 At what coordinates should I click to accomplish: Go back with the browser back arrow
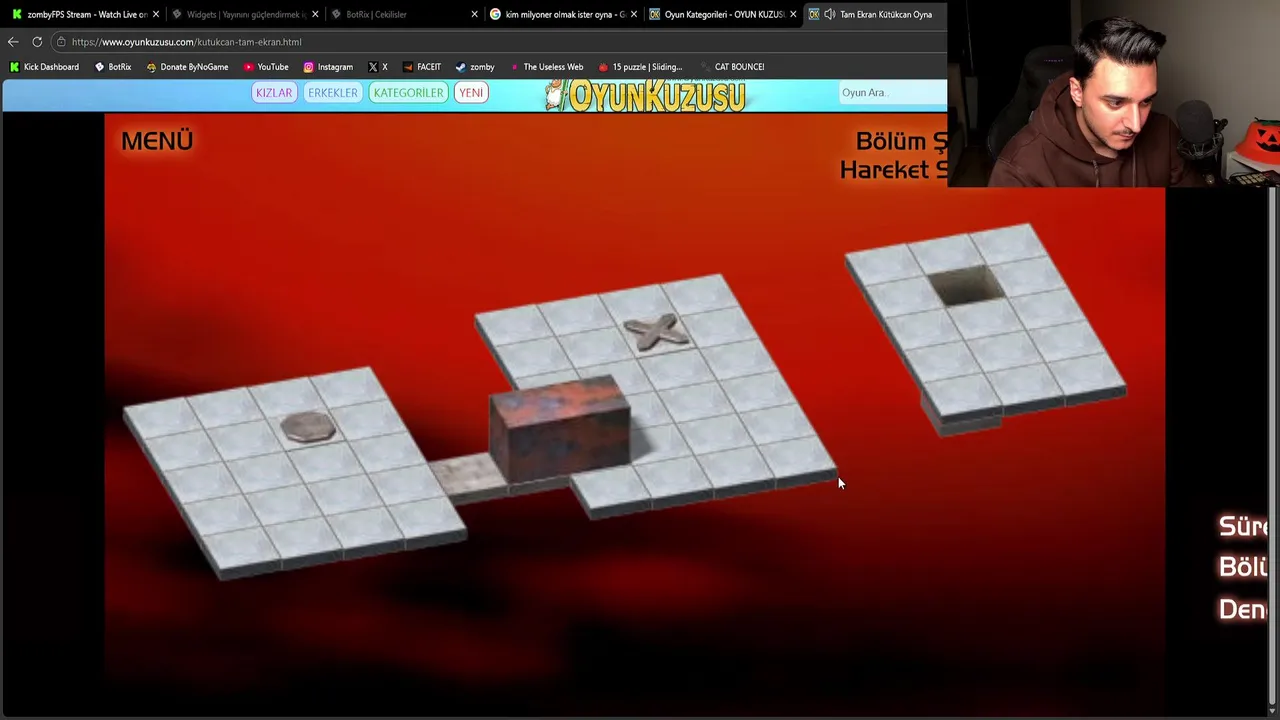(x=13, y=42)
